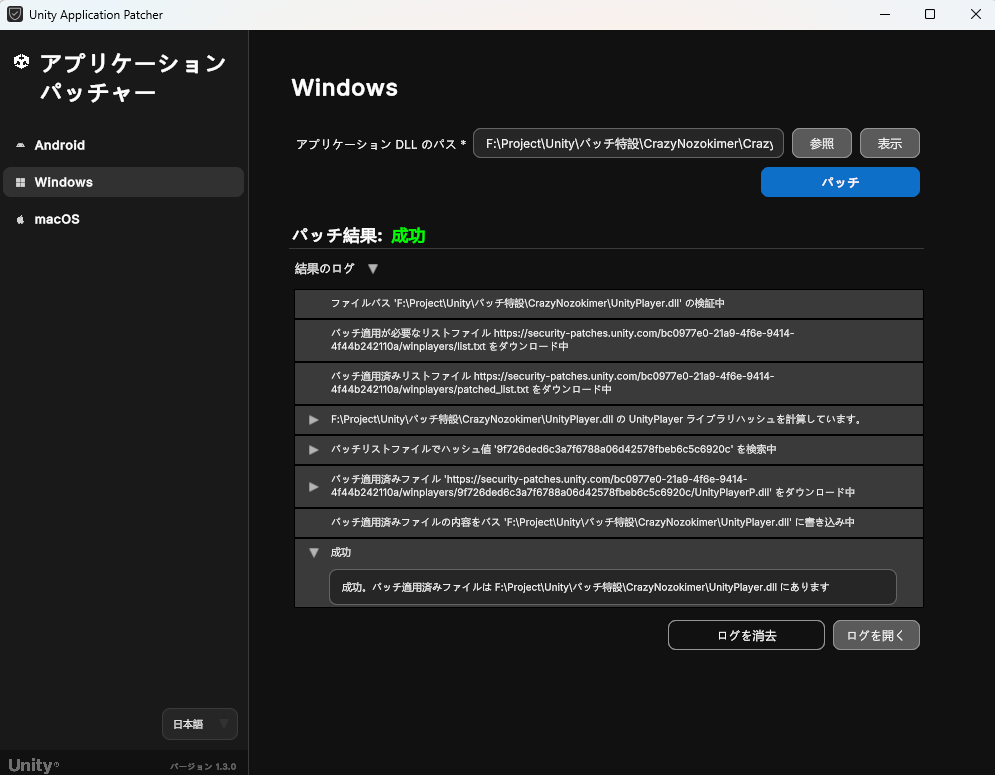Collapse the 成功 log entry
The height and width of the screenshot is (775, 995).
tap(314, 552)
